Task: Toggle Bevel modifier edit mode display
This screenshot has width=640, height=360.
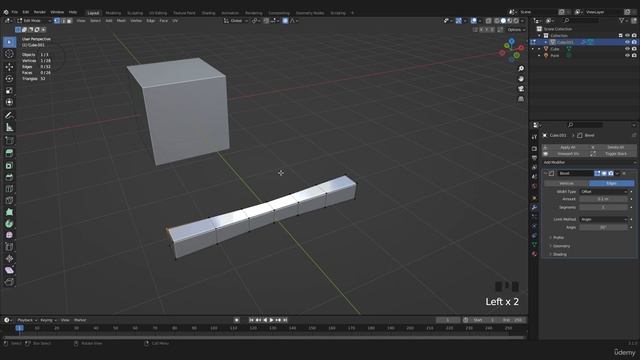Action: [597, 173]
